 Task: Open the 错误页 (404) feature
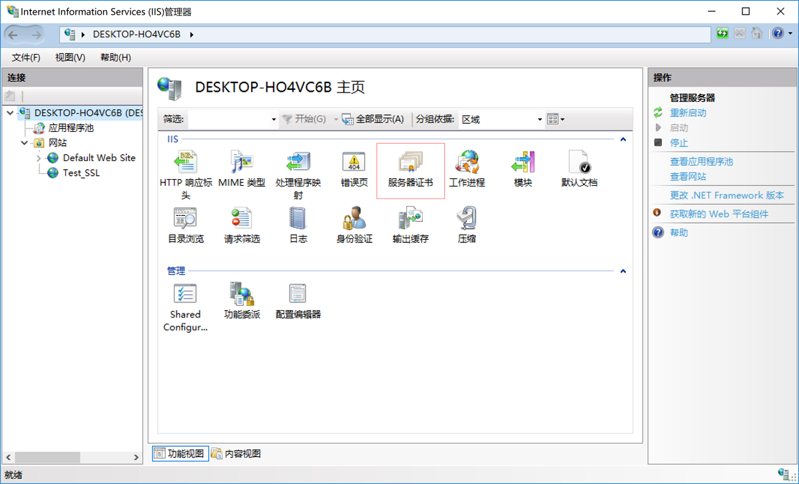354,169
